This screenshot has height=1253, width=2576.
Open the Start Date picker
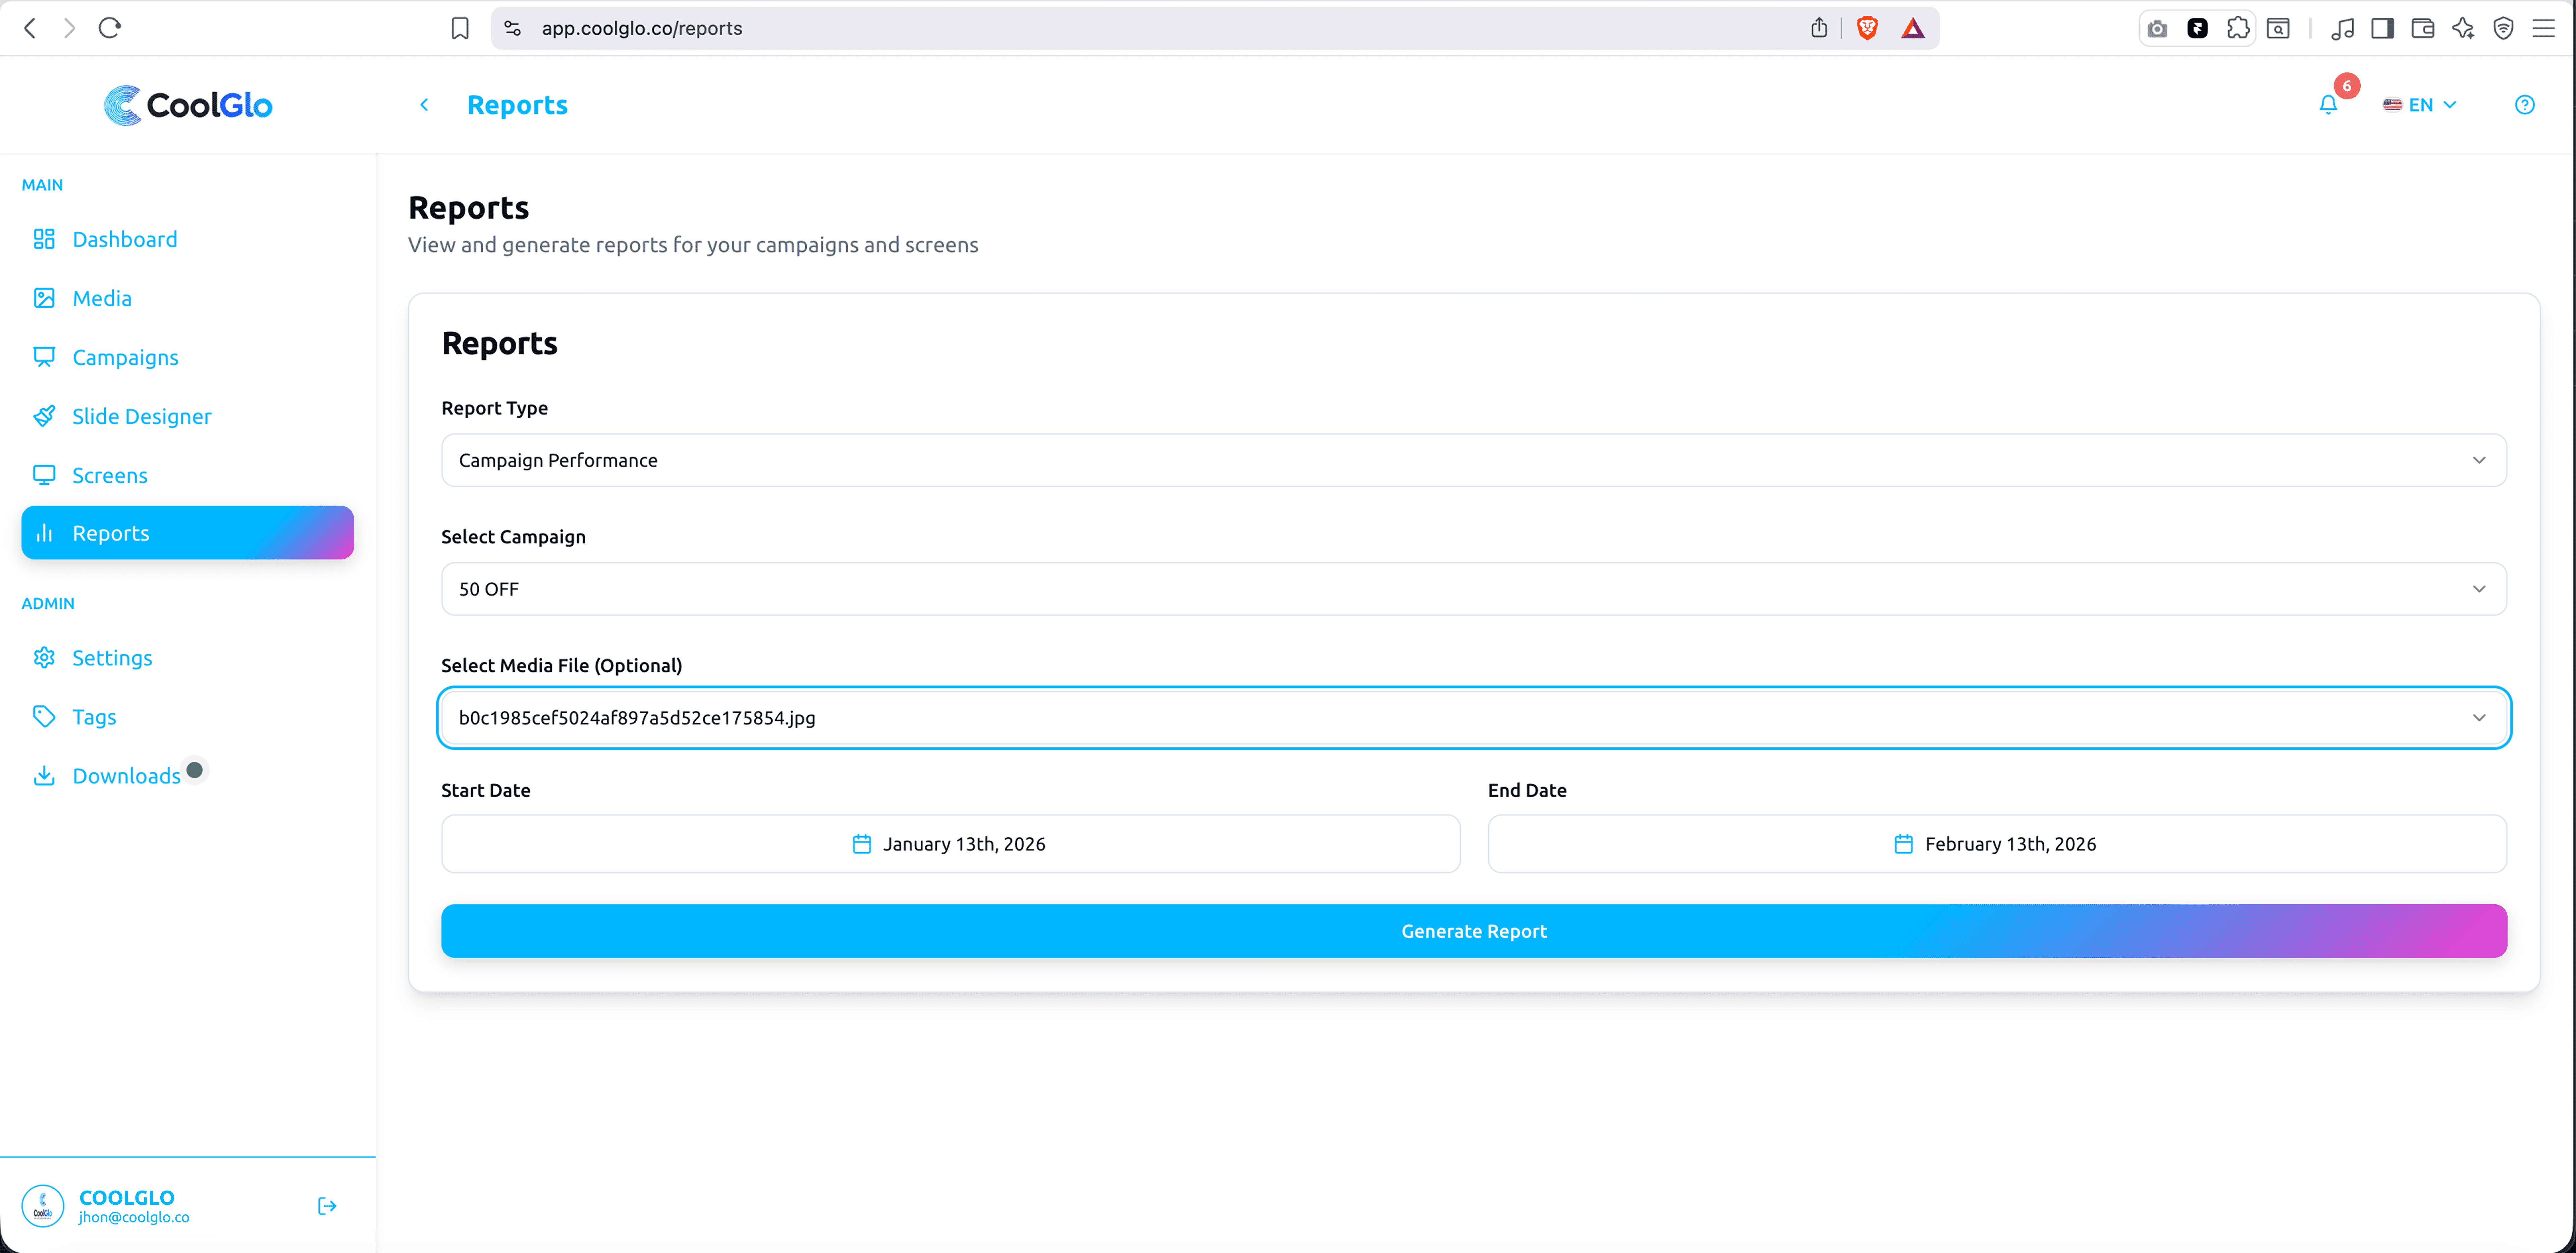coord(950,844)
